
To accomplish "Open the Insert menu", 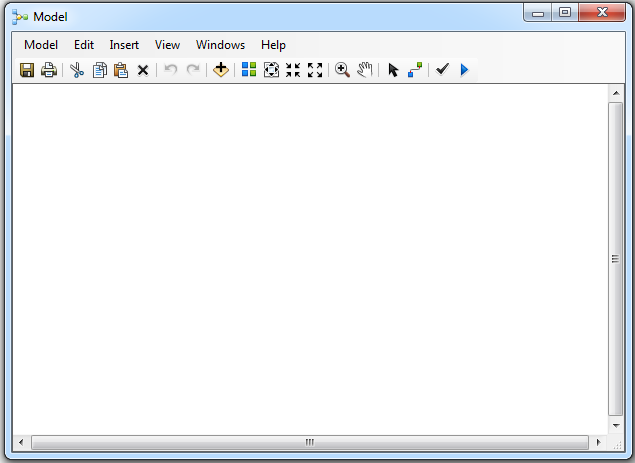I will click(124, 45).
